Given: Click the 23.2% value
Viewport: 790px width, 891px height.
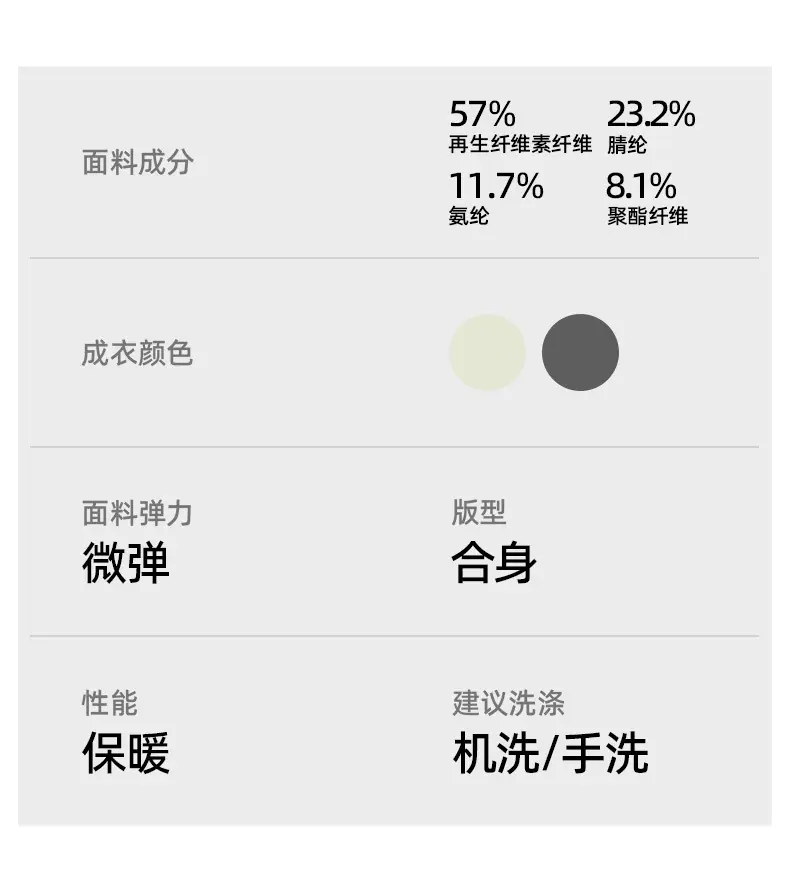Looking at the screenshot, I should pos(651,114).
